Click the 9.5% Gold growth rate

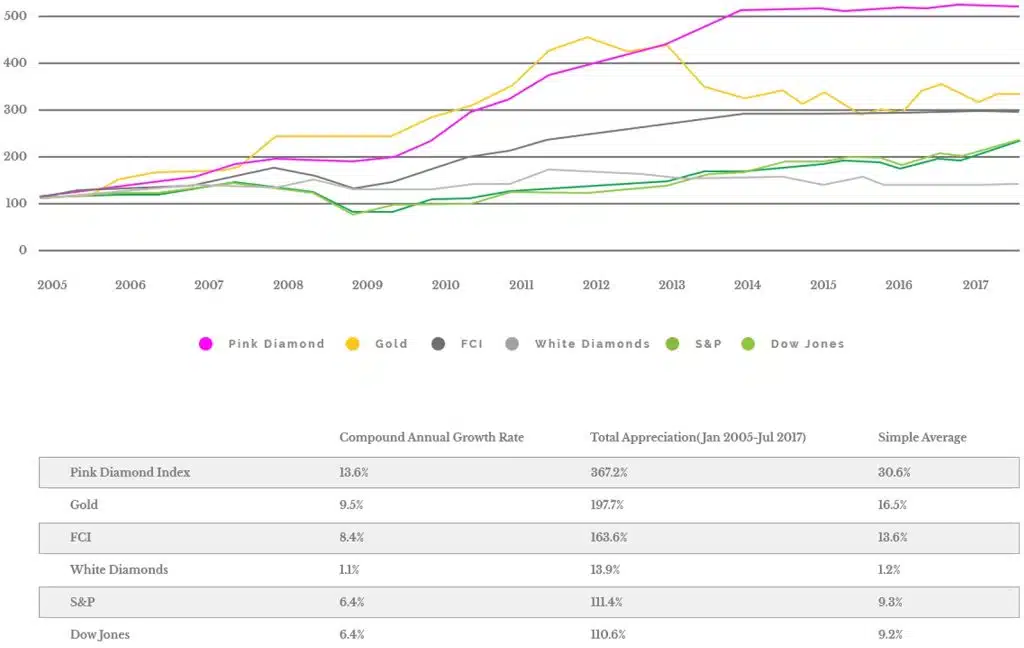(x=351, y=505)
